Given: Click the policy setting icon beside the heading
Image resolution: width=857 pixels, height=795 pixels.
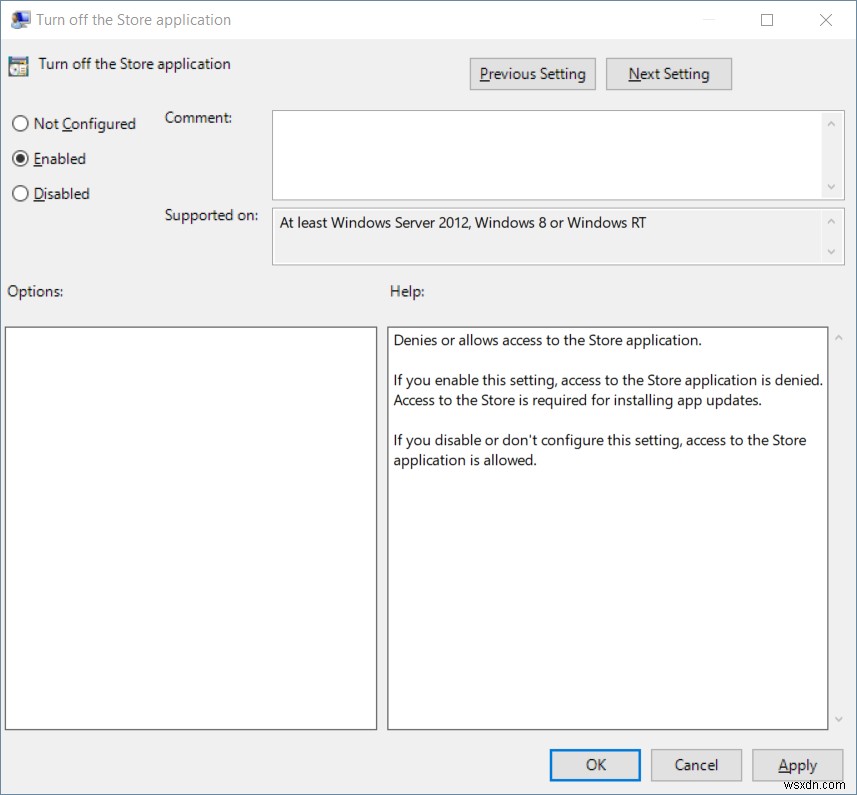Looking at the screenshot, I should pyautogui.click(x=18, y=66).
